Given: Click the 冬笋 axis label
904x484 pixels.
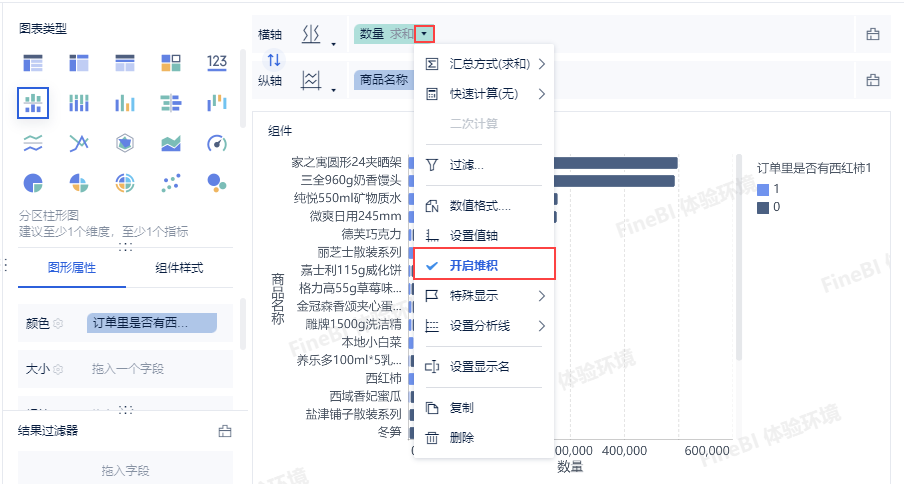Looking at the screenshot, I should tap(390, 432).
